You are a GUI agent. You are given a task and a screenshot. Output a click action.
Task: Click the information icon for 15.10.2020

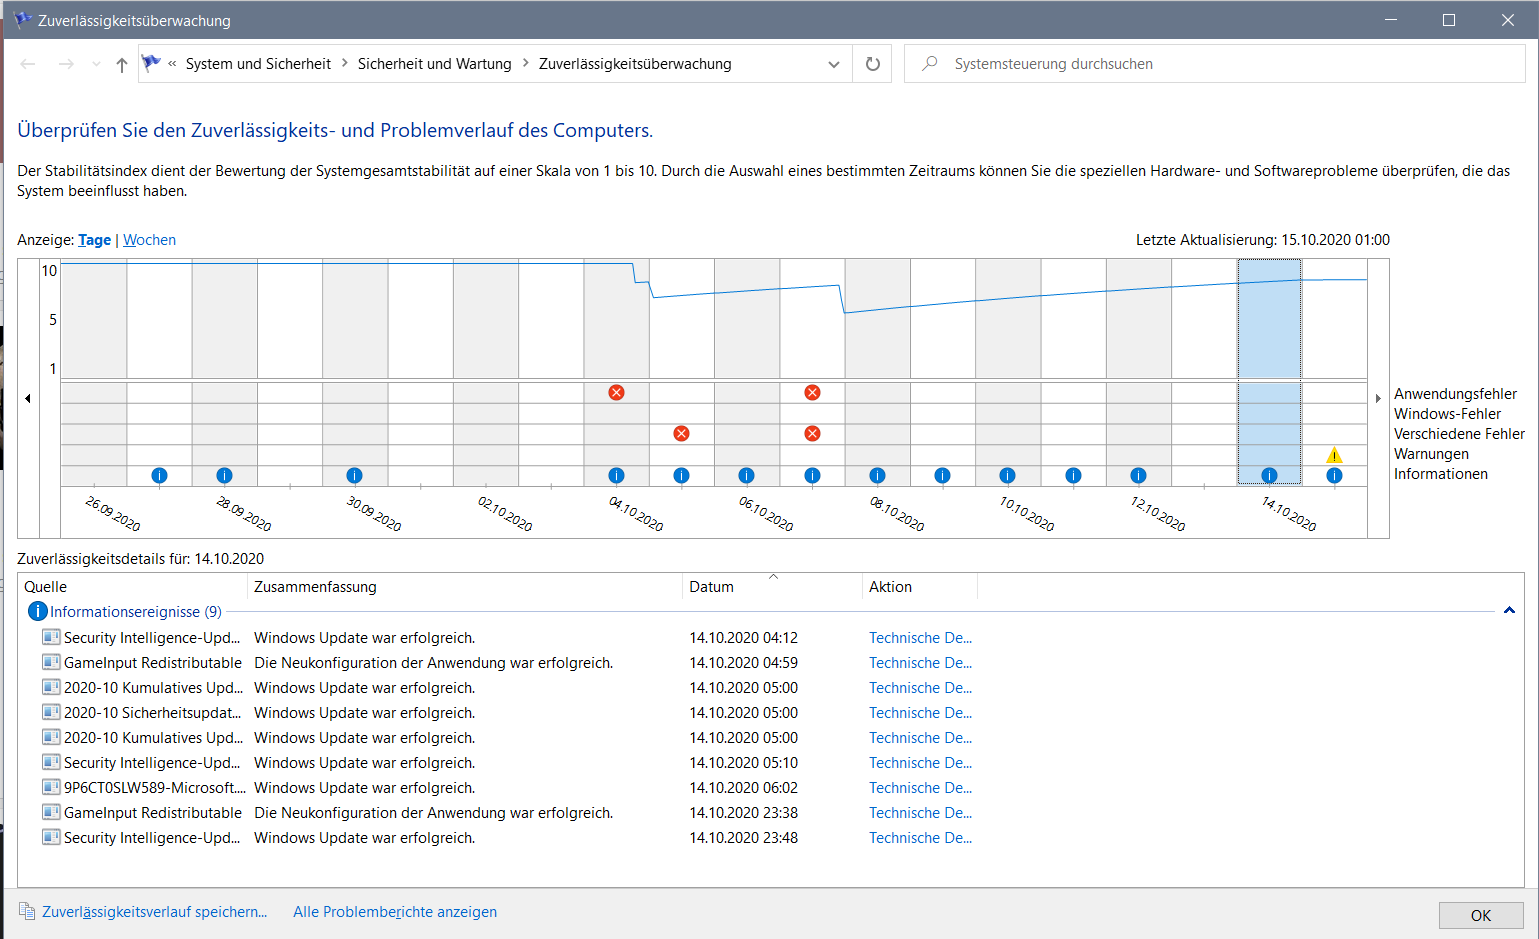tap(1334, 475)
